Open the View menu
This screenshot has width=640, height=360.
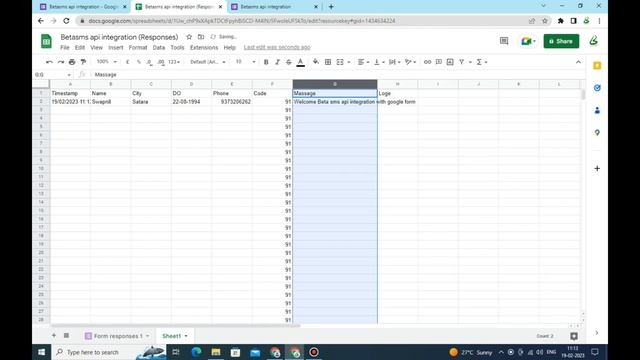point(97,48)
